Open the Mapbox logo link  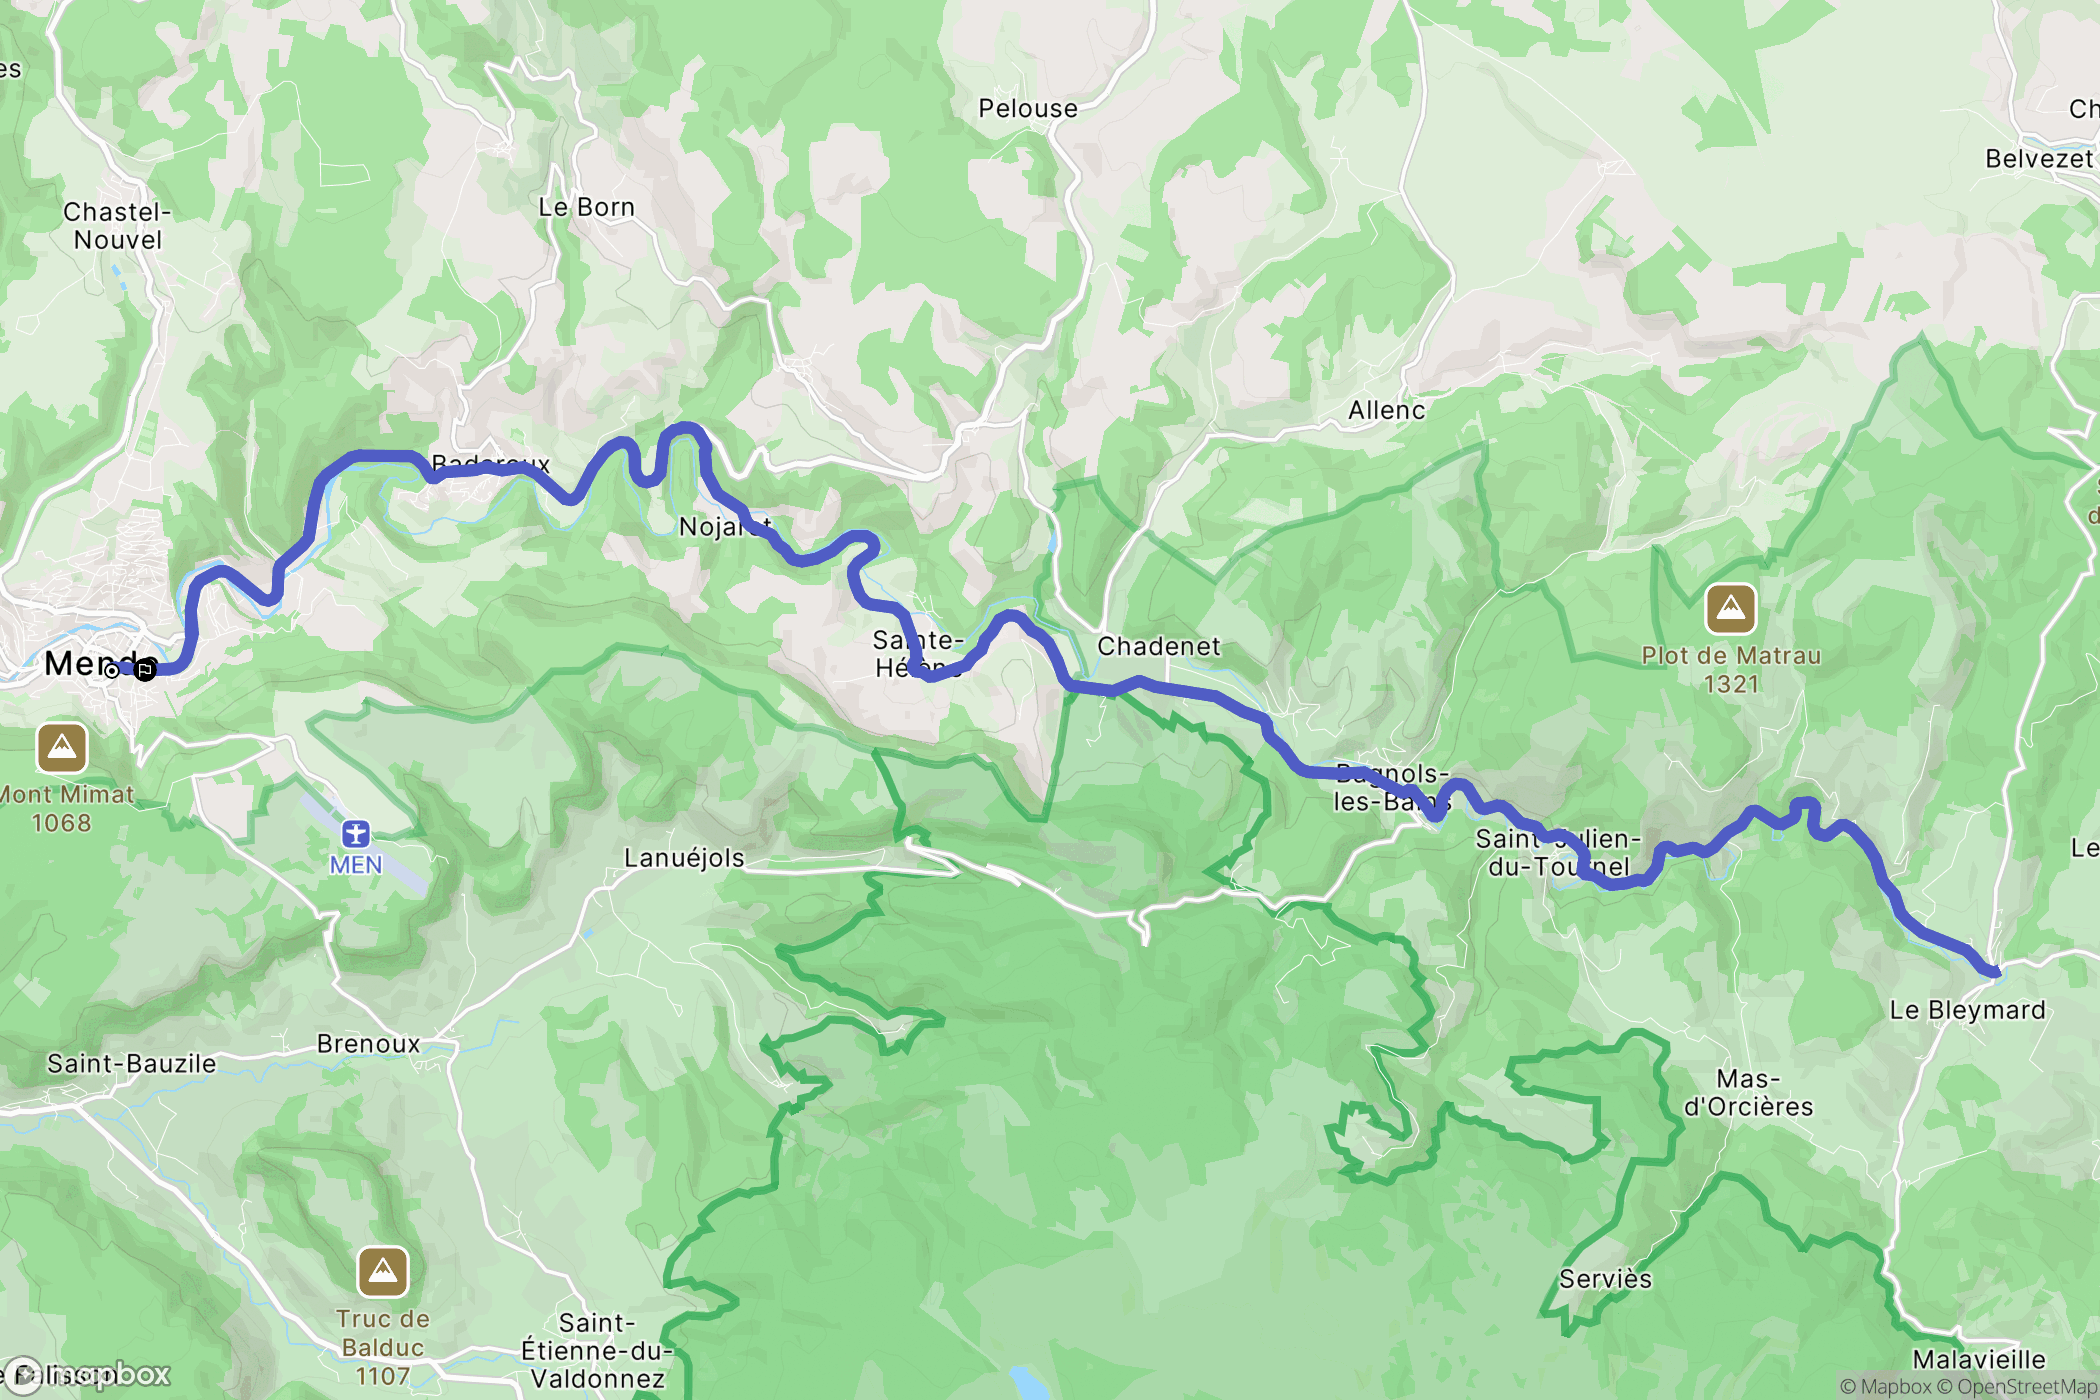pyautogui.click(x=88, y=1375)
